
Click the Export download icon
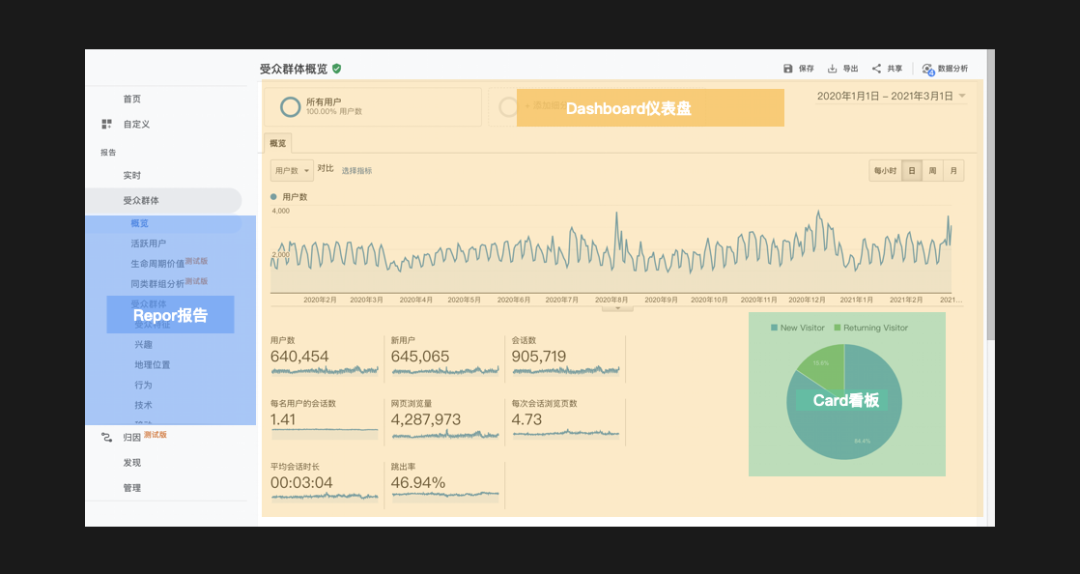(832, 68)
